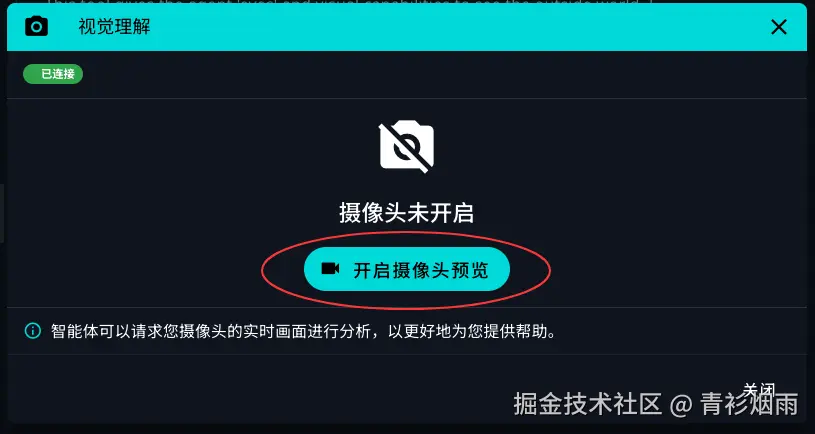Close the 视觉理解 dialog with the X
The width and height of the screenshot is (815, 434).
pyautogui.click(x=779, y=27)
